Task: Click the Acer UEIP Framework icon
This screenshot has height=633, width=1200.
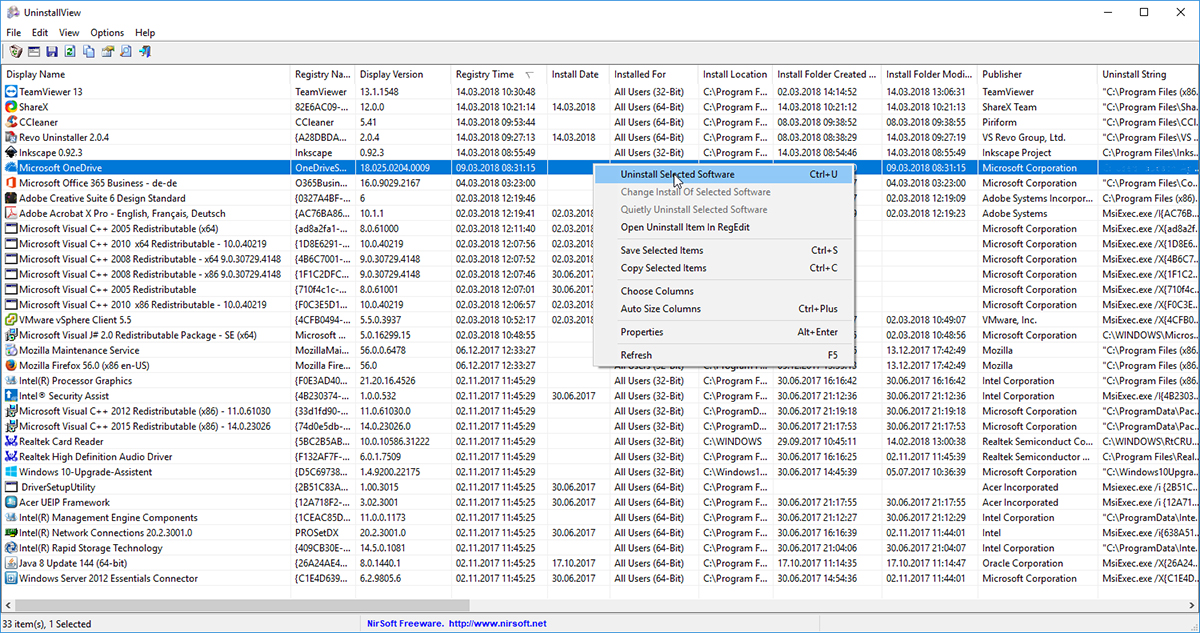Action: coord(11,502)
